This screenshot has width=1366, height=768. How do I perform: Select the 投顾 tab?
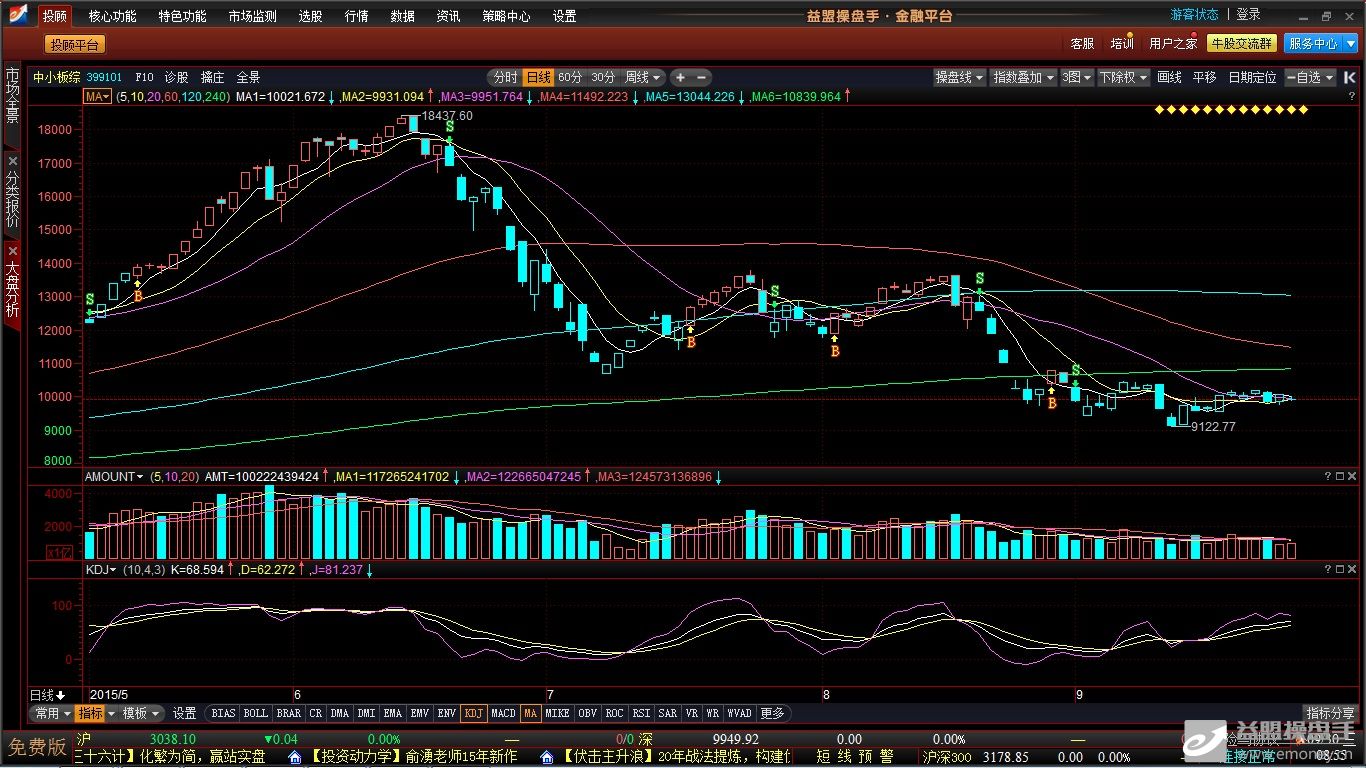coord(55,16)
